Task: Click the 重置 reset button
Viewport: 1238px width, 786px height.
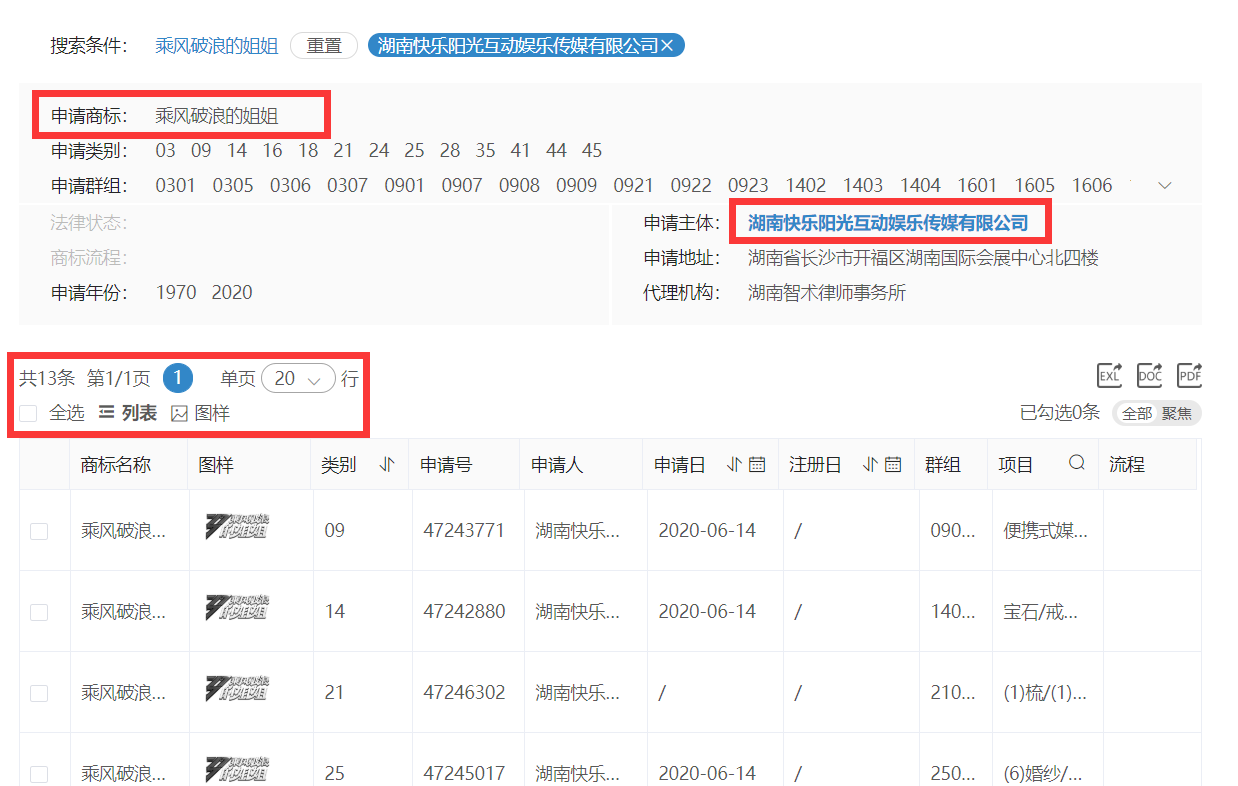Action: pos(324,46)
